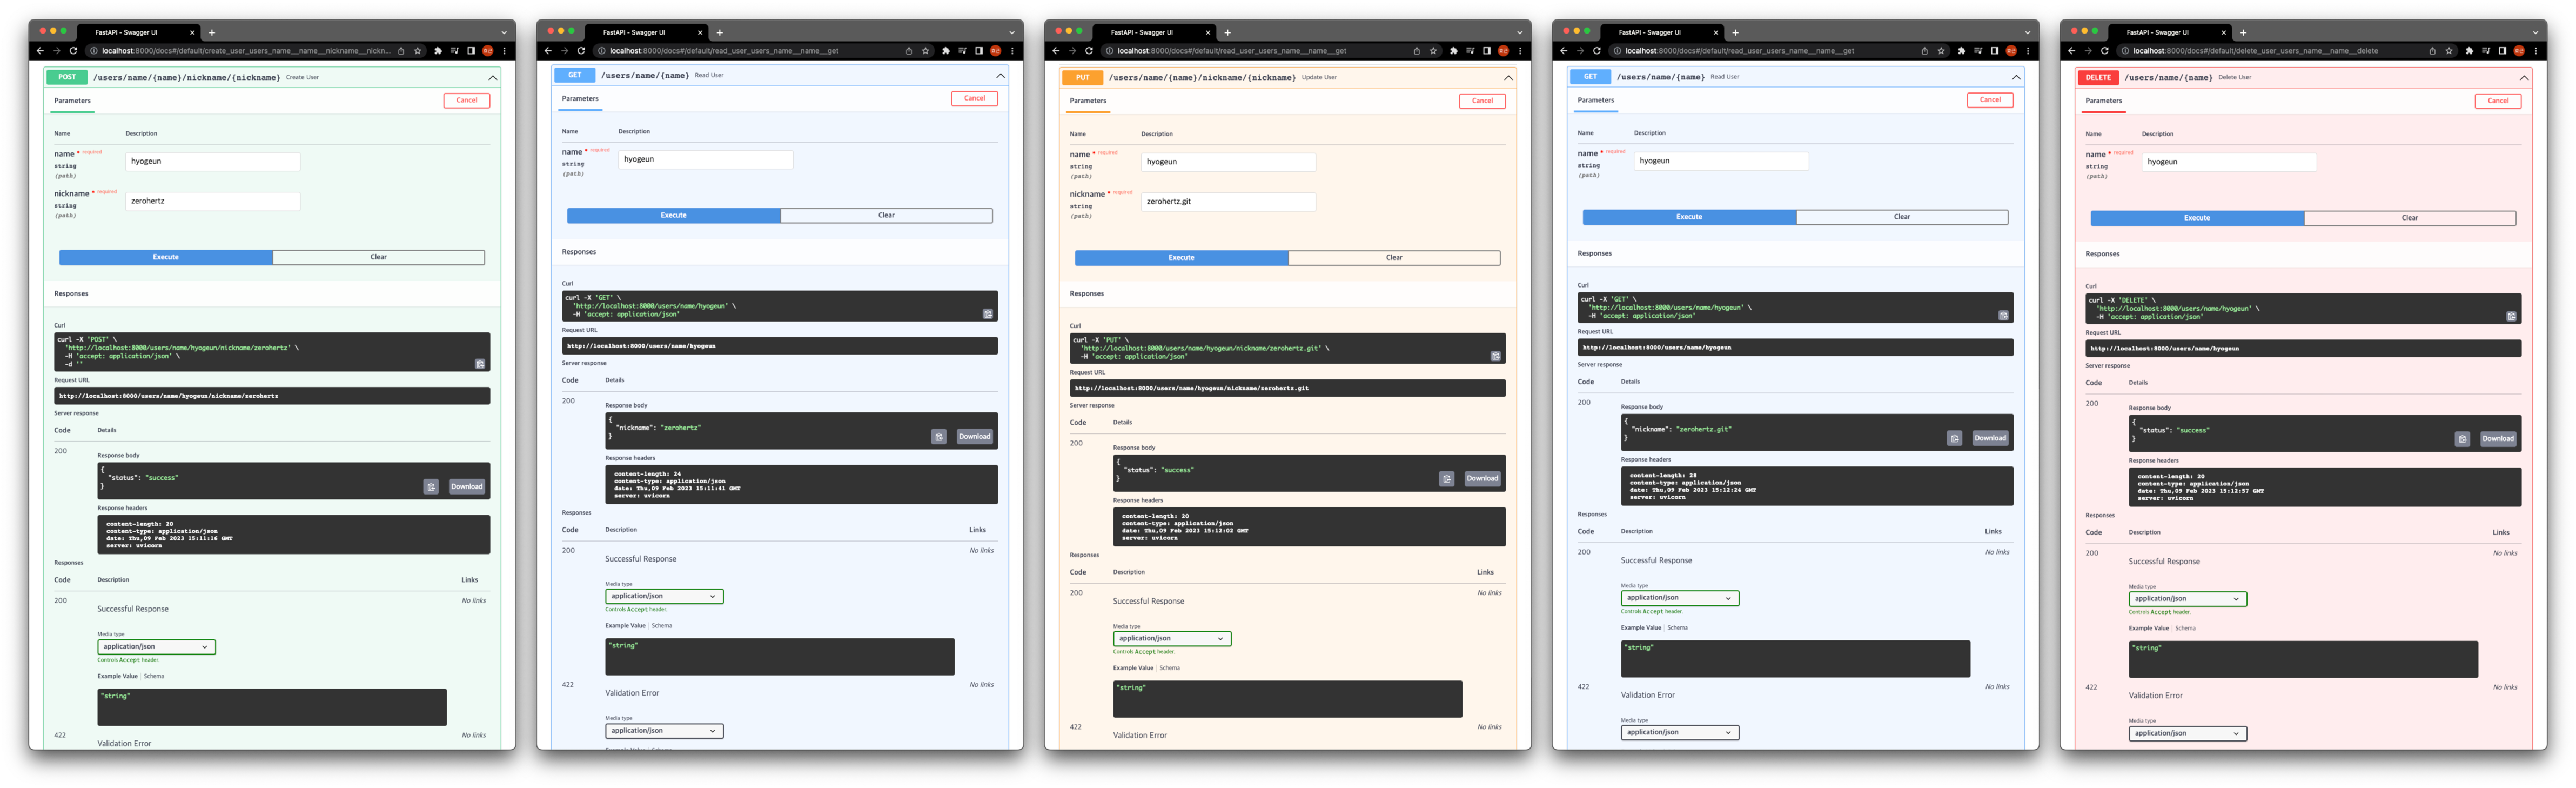Click the PUT method badge

[x=1083, y=77]
